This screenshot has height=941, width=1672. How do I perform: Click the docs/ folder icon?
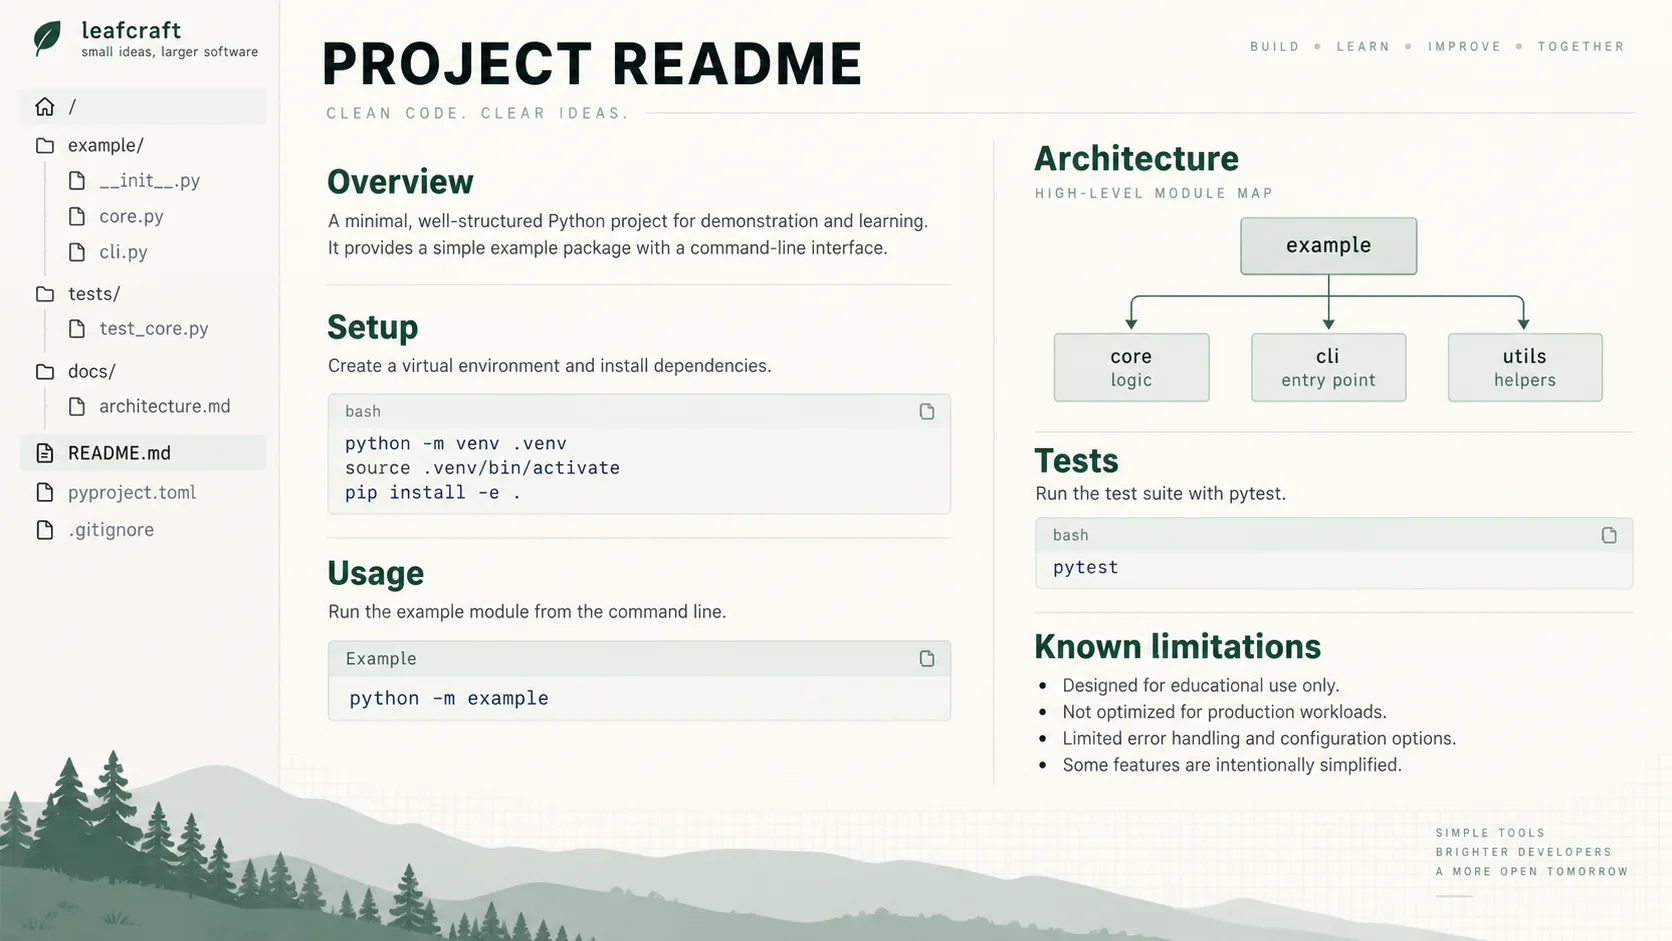tap(45, 372)
